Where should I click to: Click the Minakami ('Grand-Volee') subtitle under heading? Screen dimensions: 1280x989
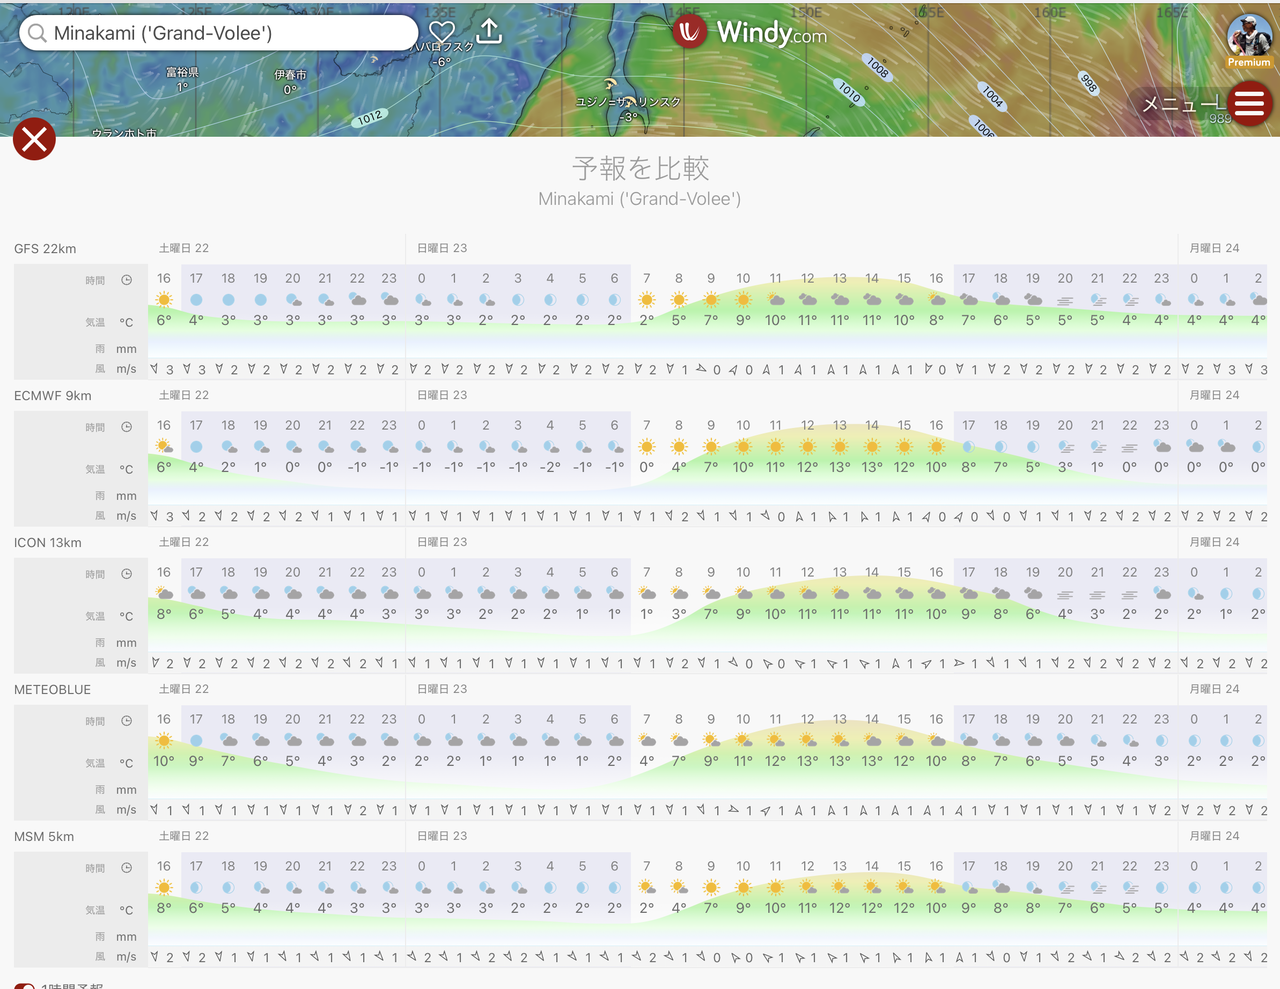640,199
